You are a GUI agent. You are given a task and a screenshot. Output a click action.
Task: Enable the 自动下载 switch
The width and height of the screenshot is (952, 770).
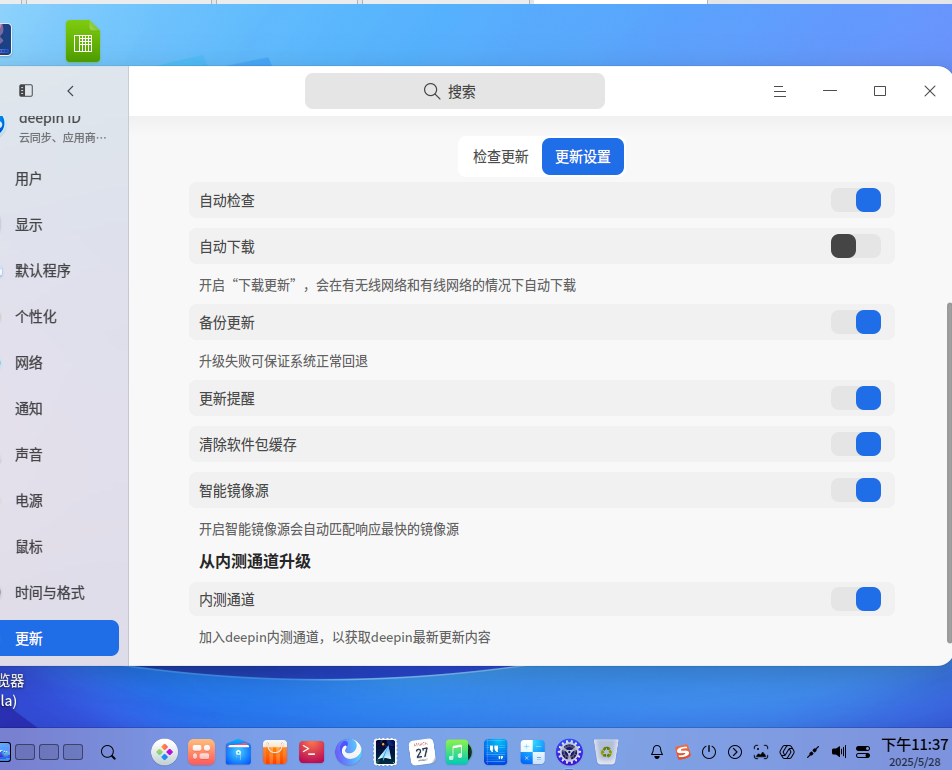[x=856, y=246]
